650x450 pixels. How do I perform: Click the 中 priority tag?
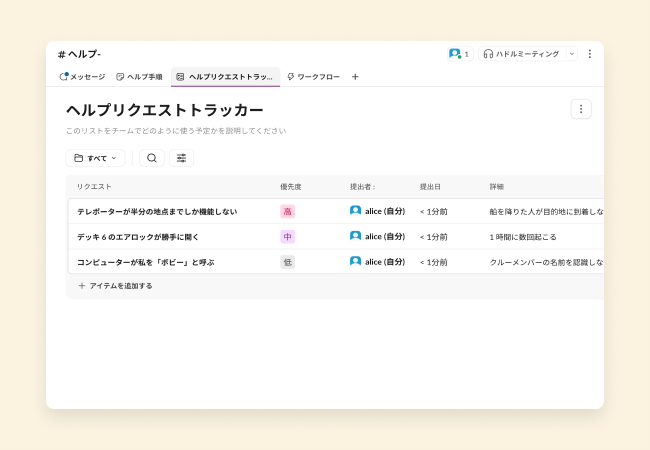click(x=287, y=237)
